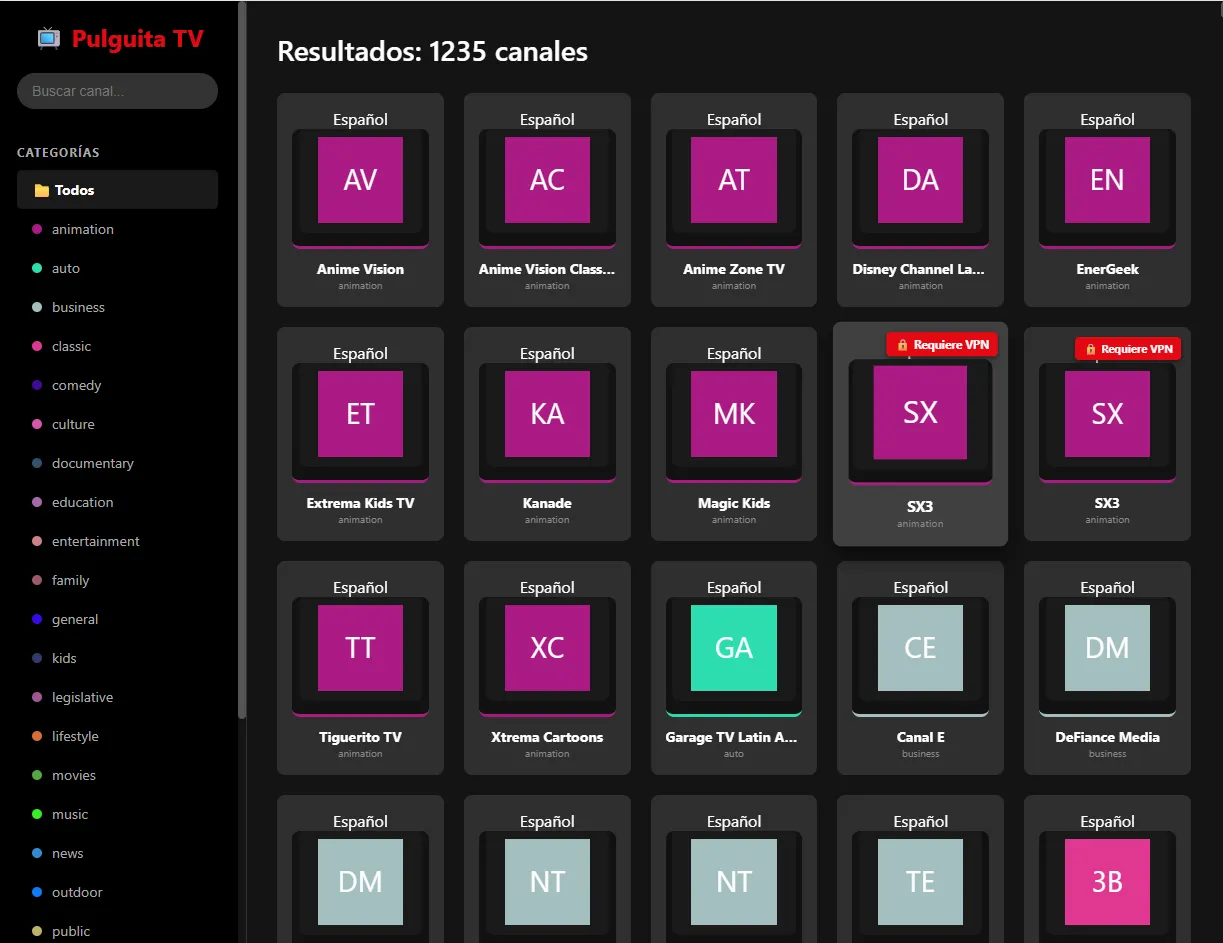Click the sidebar vertical scrollbar

242,360
